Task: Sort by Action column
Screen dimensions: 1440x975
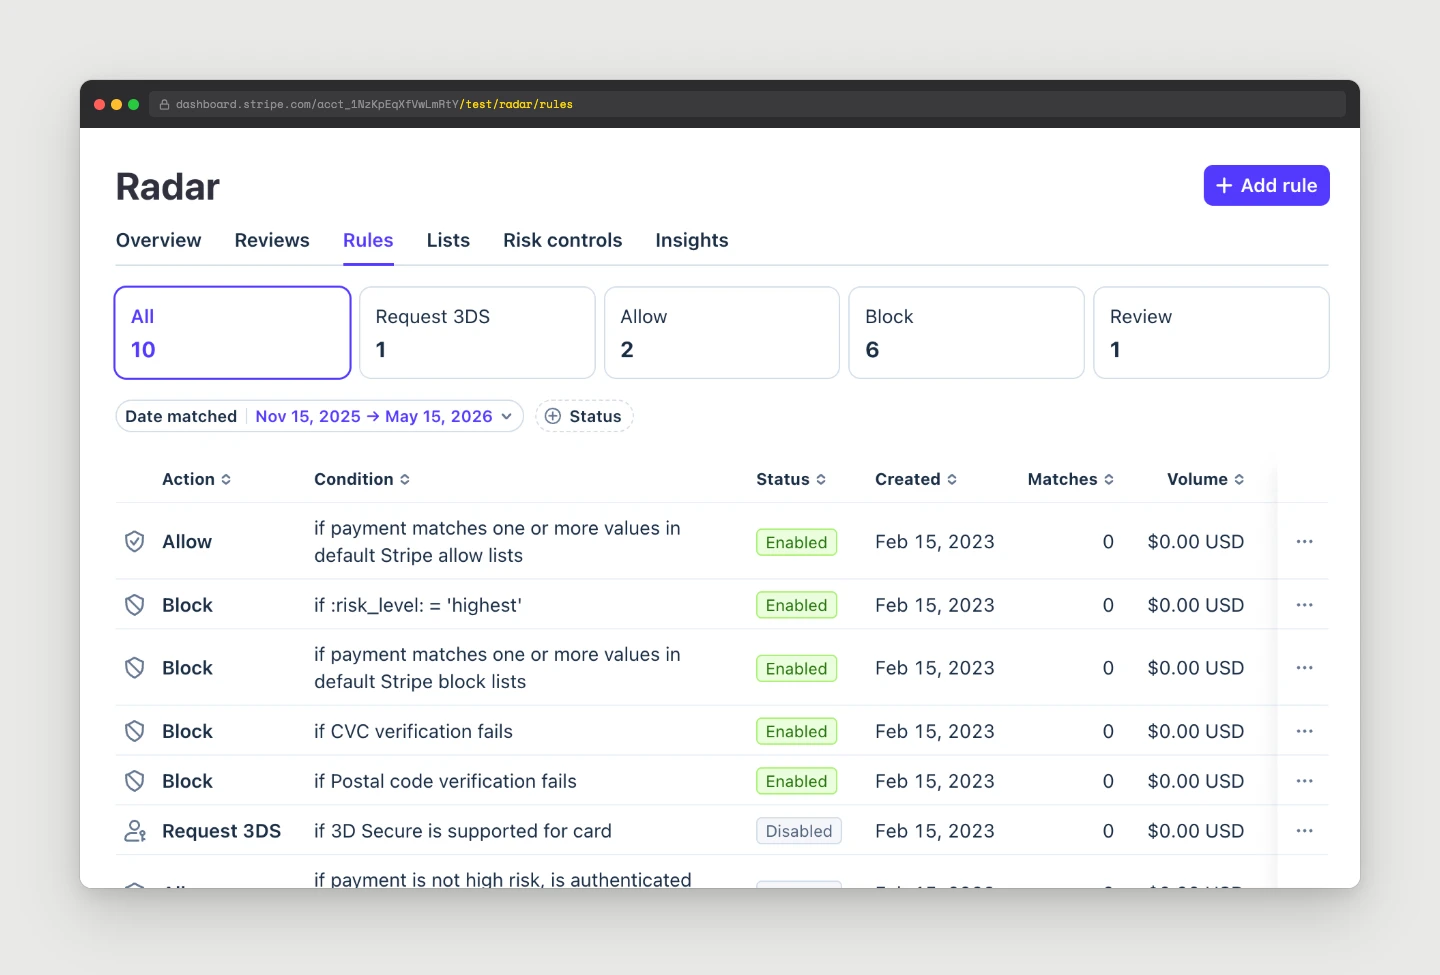Action: click(x=197, y=479)
